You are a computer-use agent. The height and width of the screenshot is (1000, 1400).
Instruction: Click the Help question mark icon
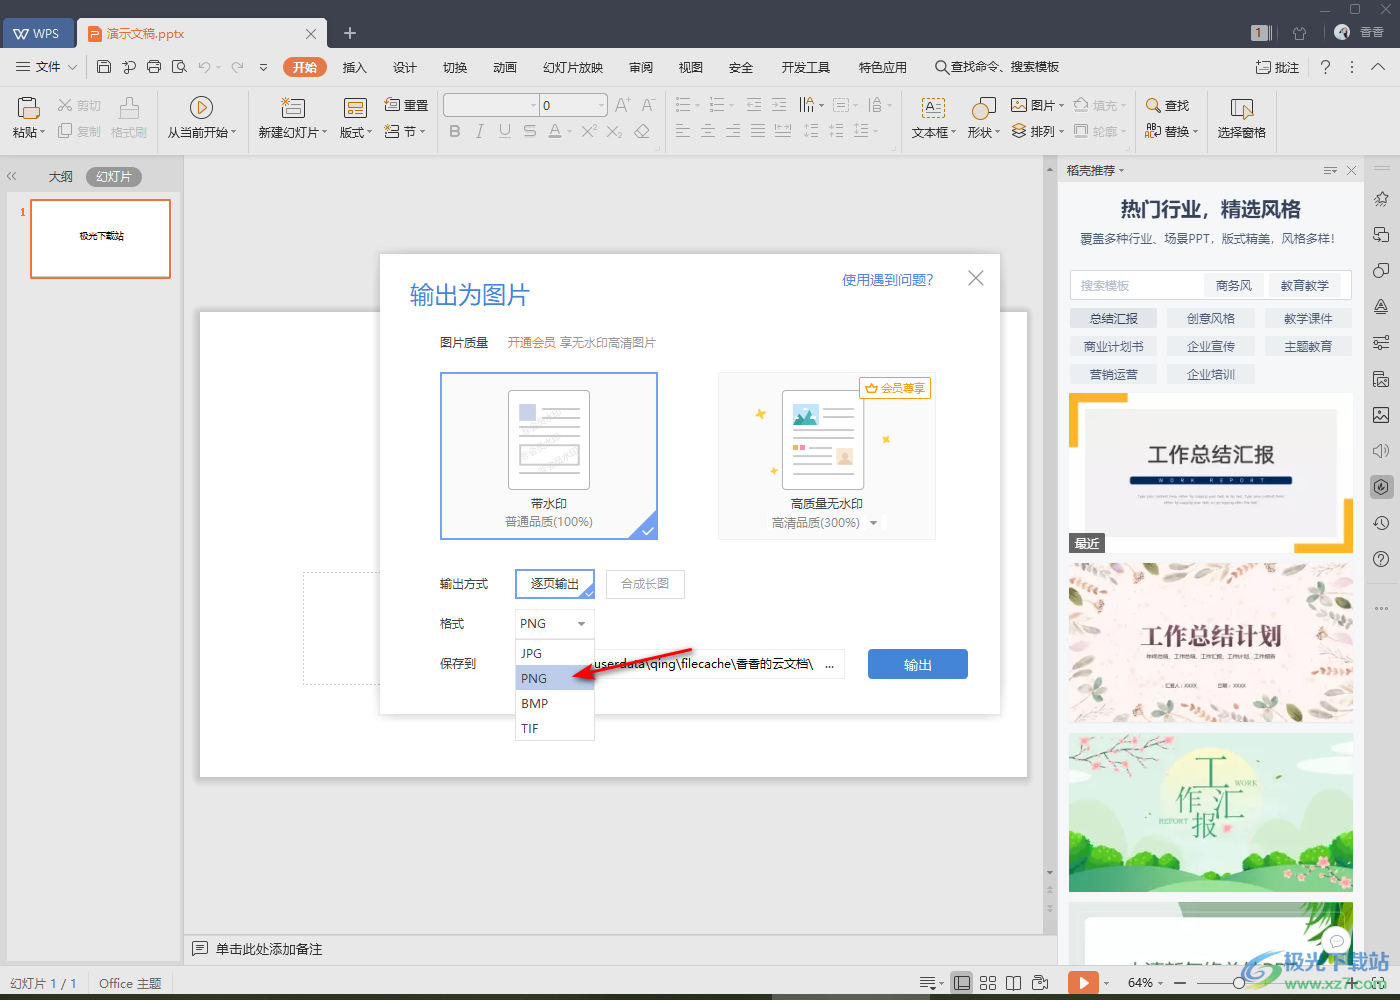pos(1325,67)
